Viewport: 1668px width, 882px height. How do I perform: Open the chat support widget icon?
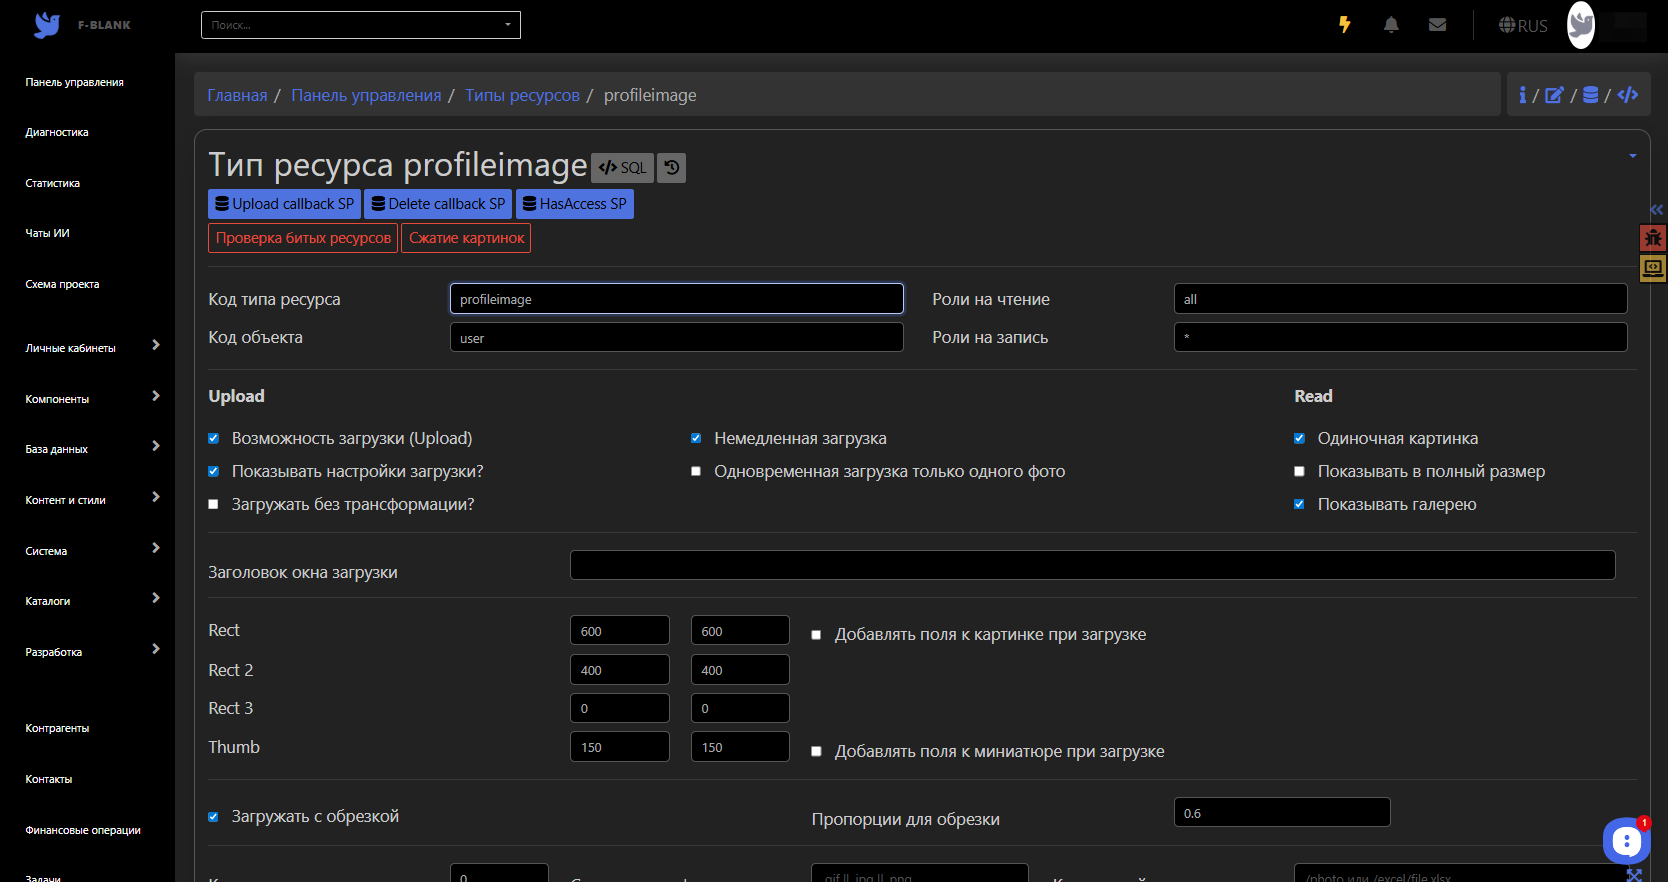click(1626, 841)
